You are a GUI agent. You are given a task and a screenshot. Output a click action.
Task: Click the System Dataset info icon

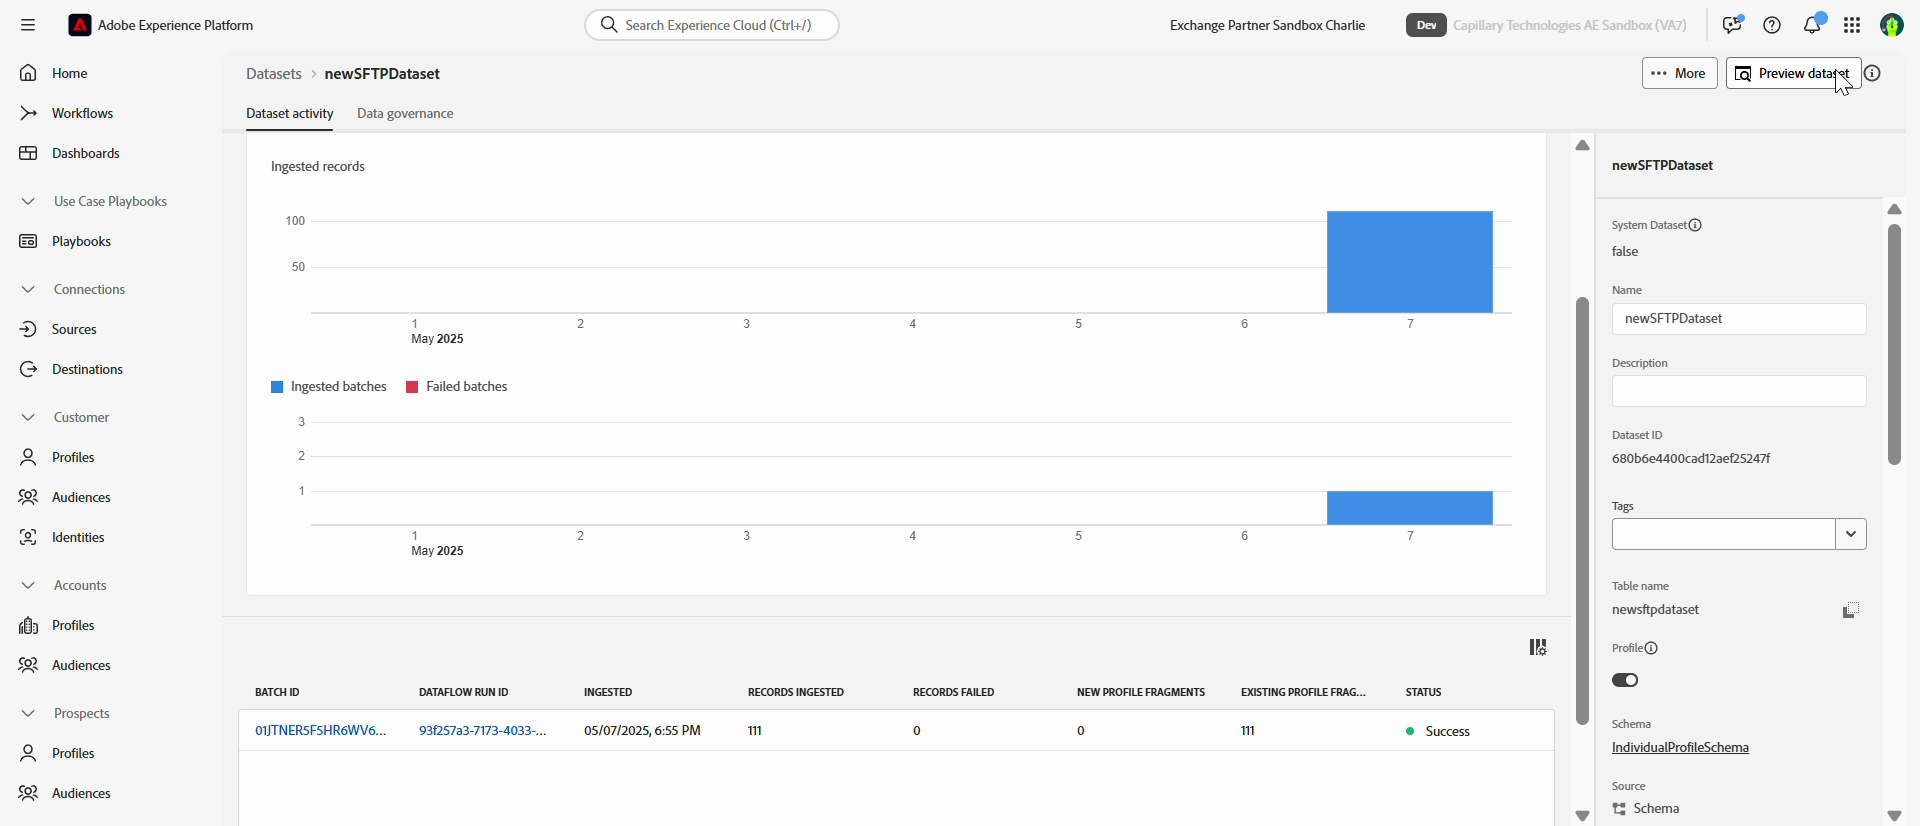click(1695, 225)
